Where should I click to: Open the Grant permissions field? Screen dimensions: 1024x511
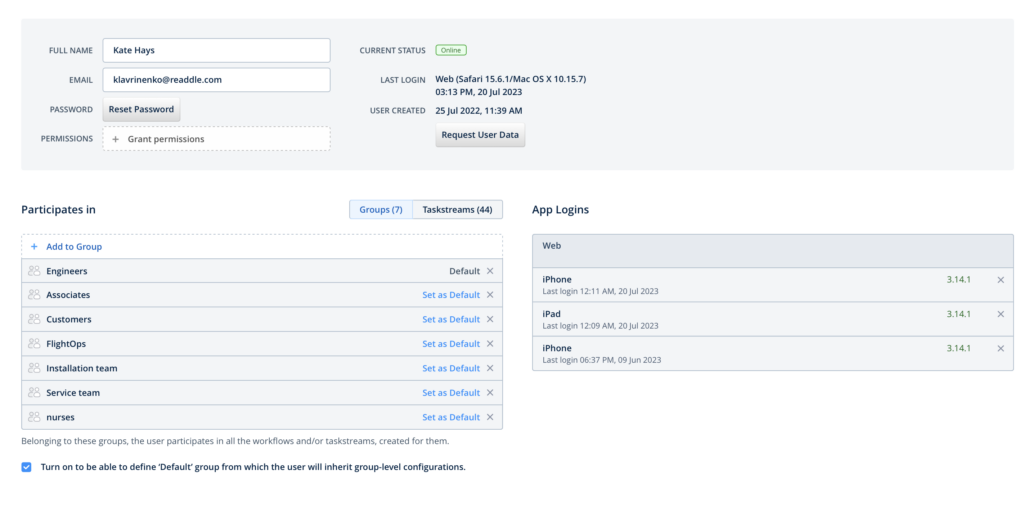tap(216, 139)
